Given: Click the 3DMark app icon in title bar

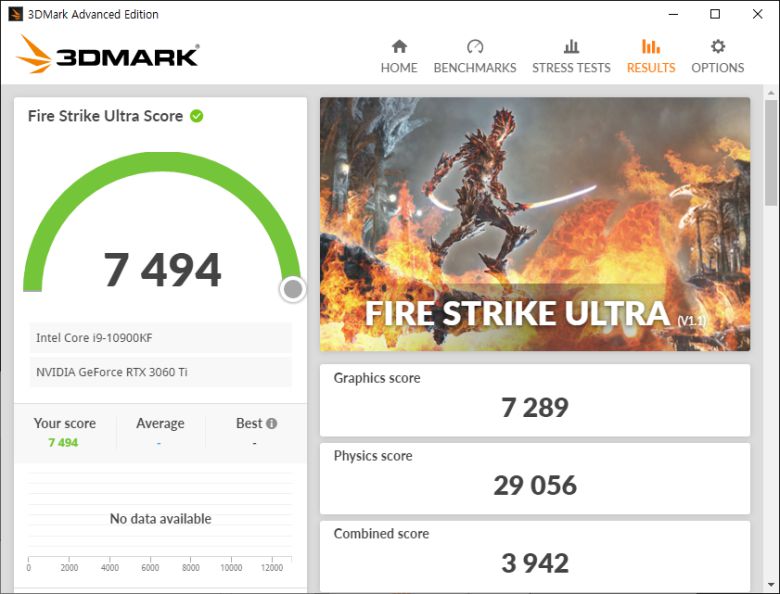Looking at the screenshot, I should [15, 14].
